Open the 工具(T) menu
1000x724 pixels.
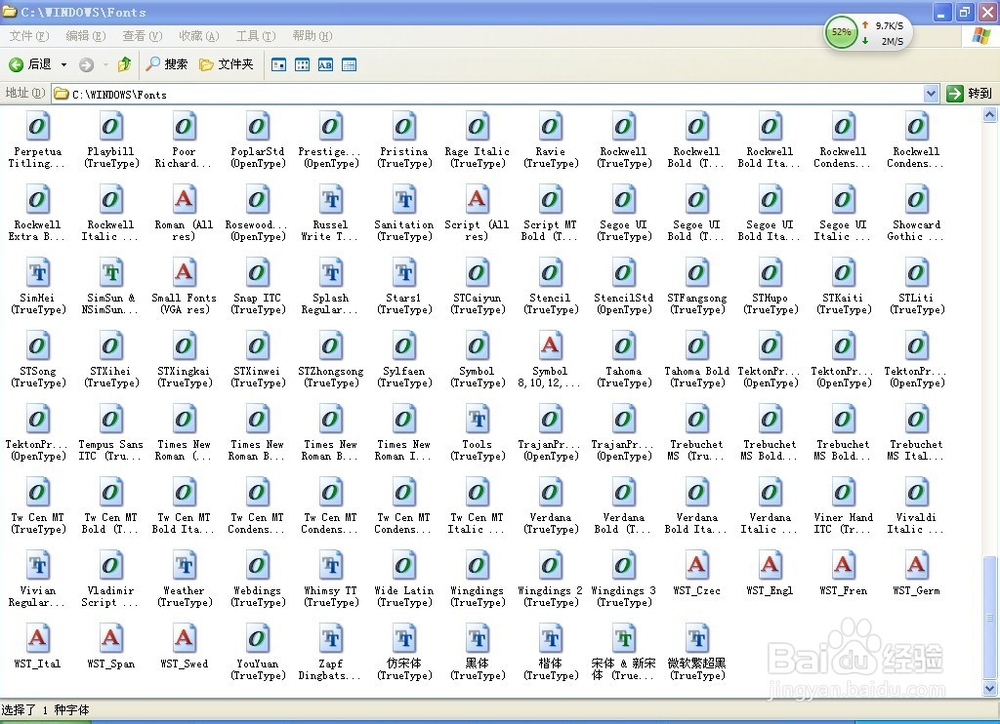point(256,36)
